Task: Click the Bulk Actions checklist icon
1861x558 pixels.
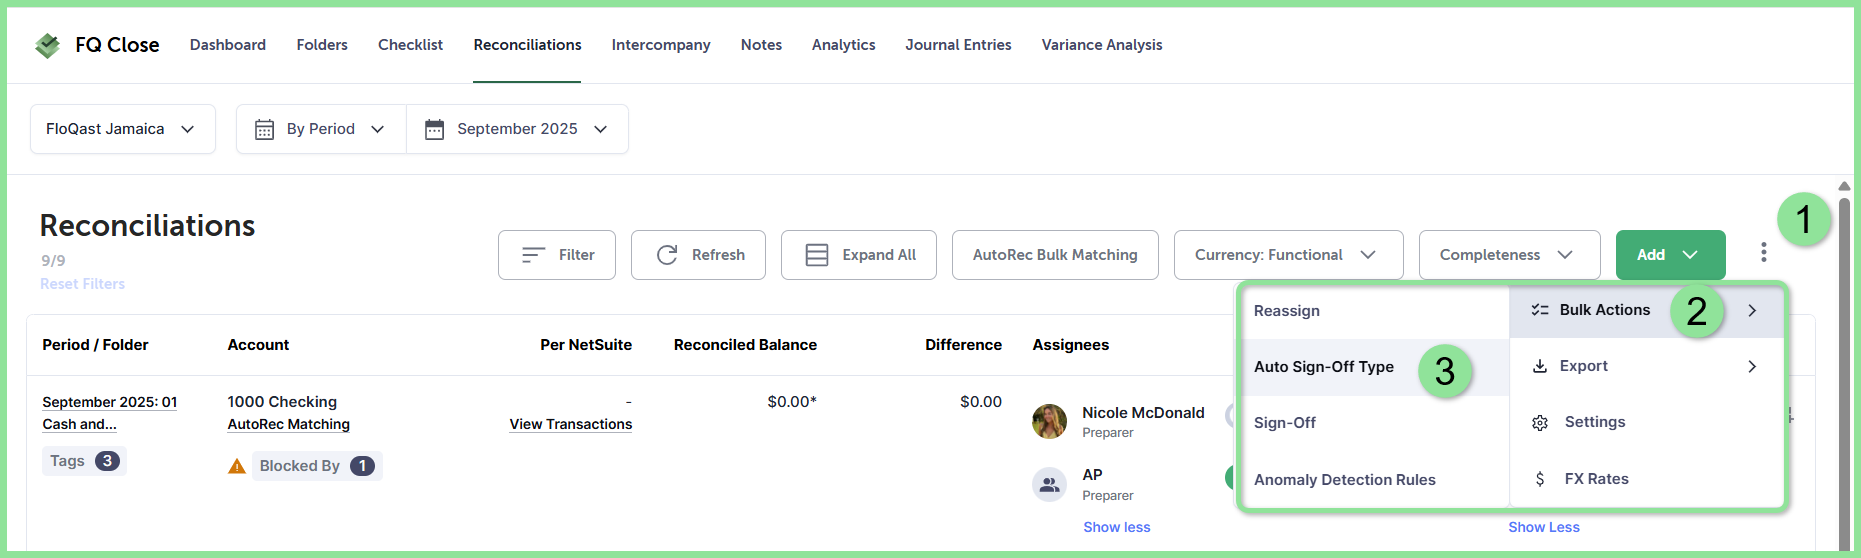Action: coord(1540,310)
